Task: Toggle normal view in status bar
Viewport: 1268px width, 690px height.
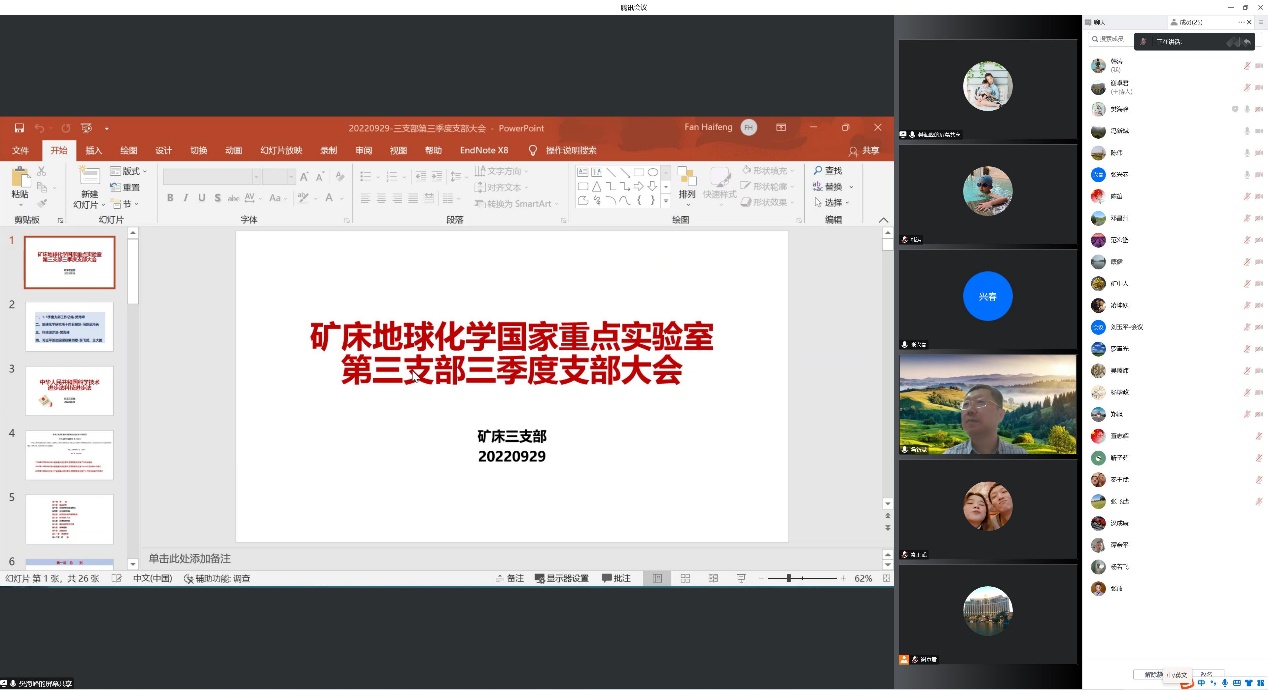Action: (x=657, y=578)
